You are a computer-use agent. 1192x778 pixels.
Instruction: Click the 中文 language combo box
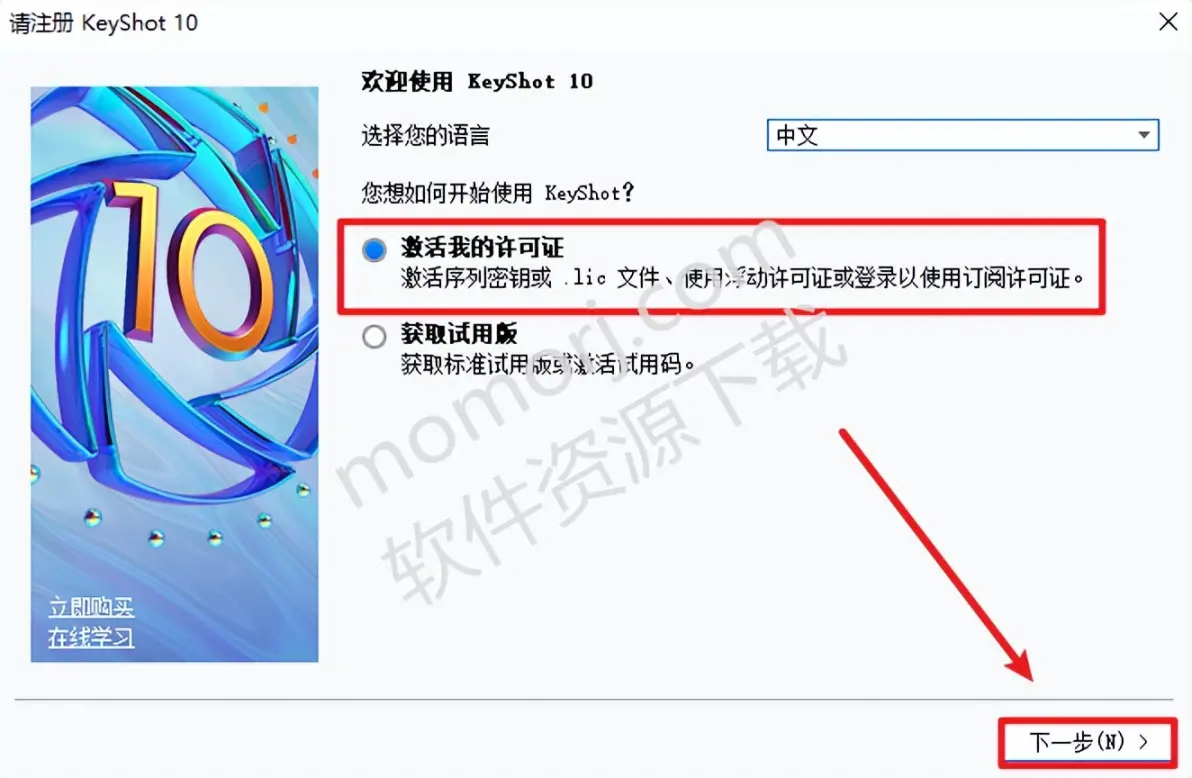[962, 135]
